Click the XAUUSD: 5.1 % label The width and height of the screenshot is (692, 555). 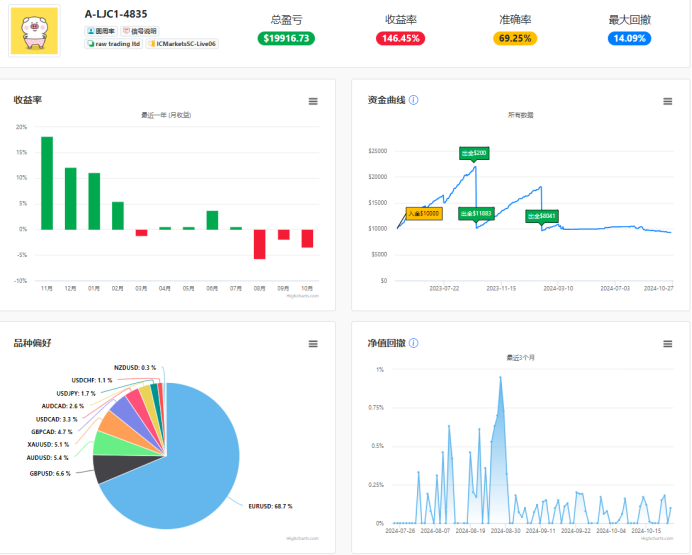tap(48, 444)
